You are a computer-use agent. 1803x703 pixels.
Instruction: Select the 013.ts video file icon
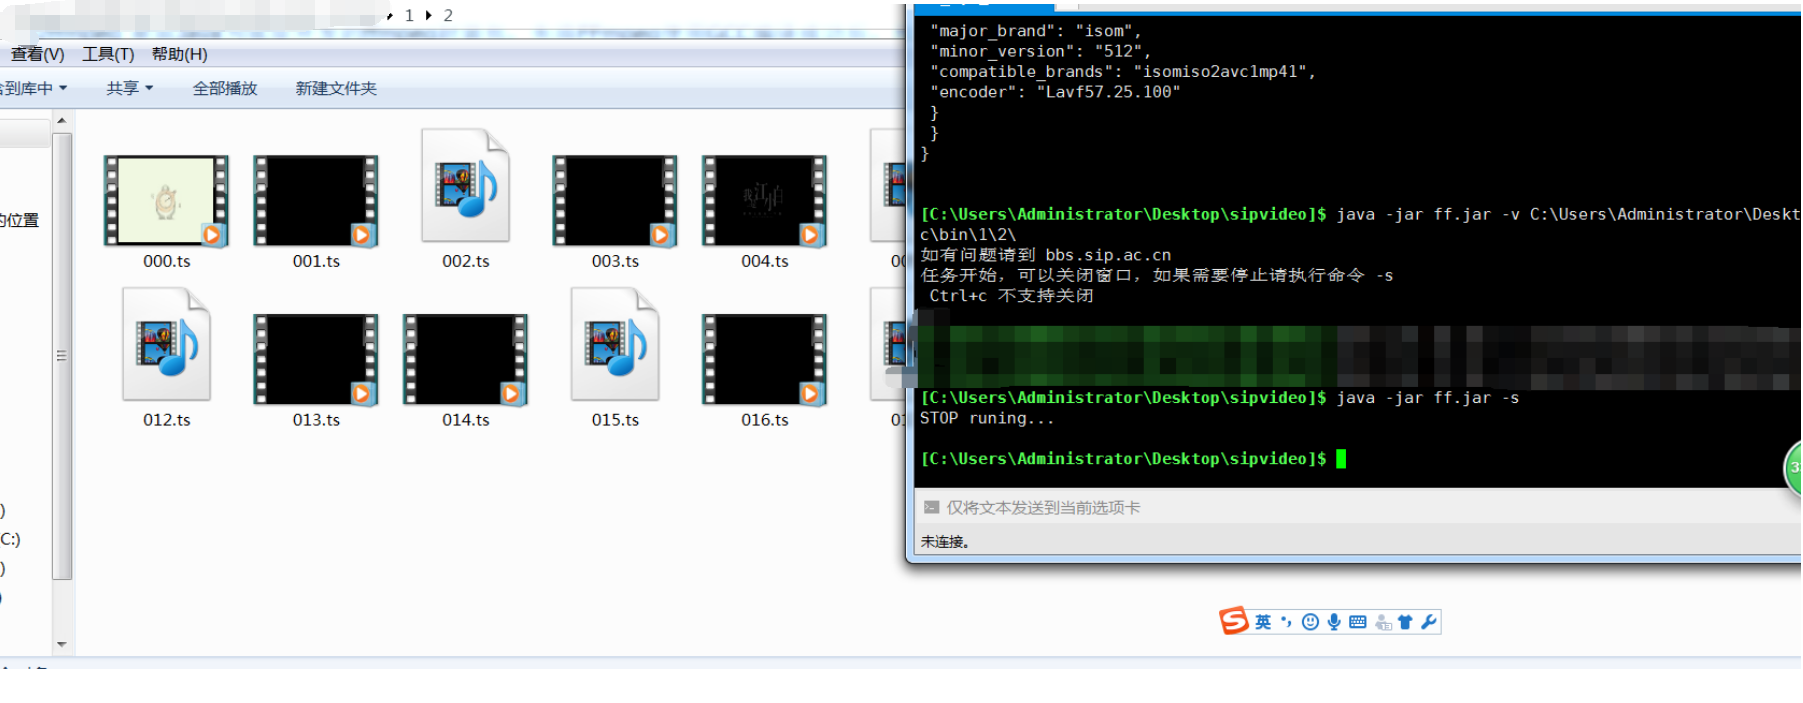[x=316, y=359]
